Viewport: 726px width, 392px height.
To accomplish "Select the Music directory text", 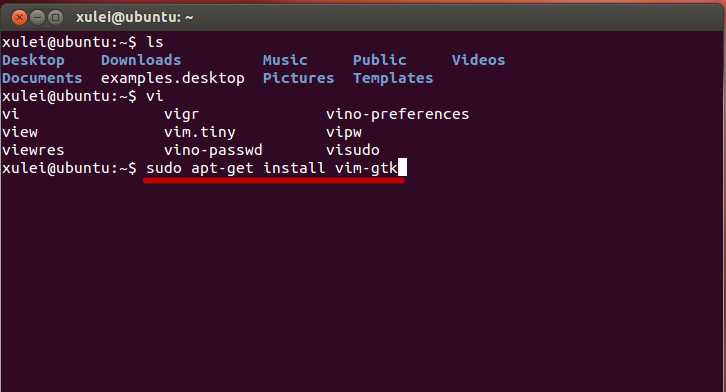I will 285,60.
